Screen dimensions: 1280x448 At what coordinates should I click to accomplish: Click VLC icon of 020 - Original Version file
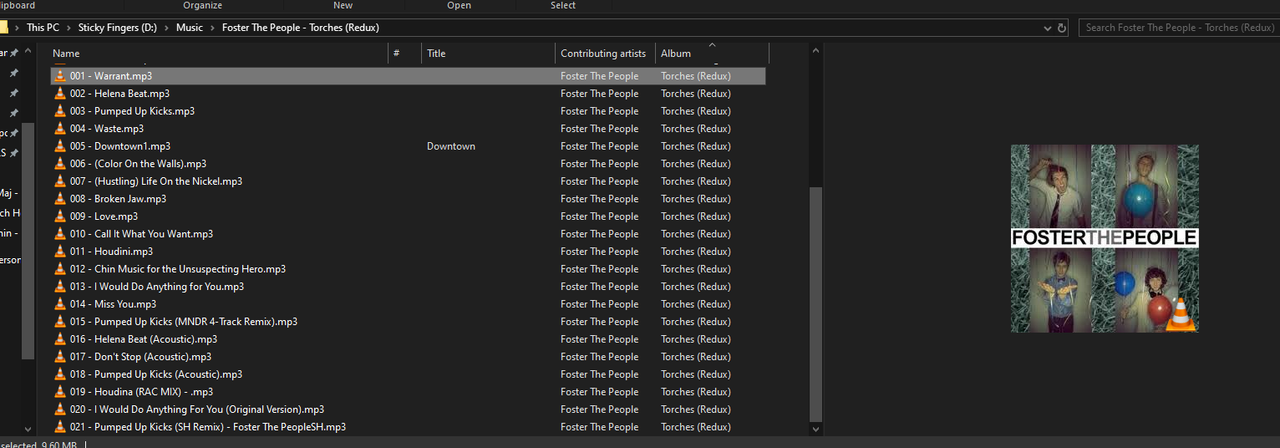(60, 409)
